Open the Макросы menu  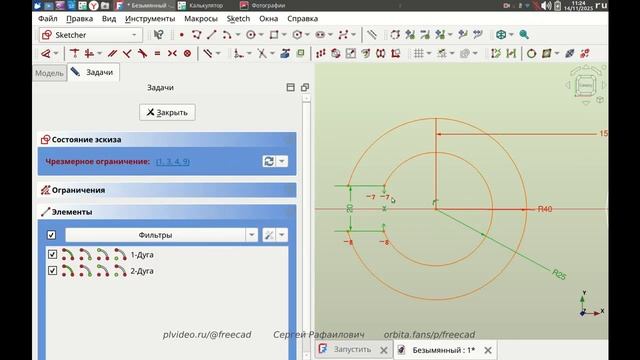coord(201,19)
